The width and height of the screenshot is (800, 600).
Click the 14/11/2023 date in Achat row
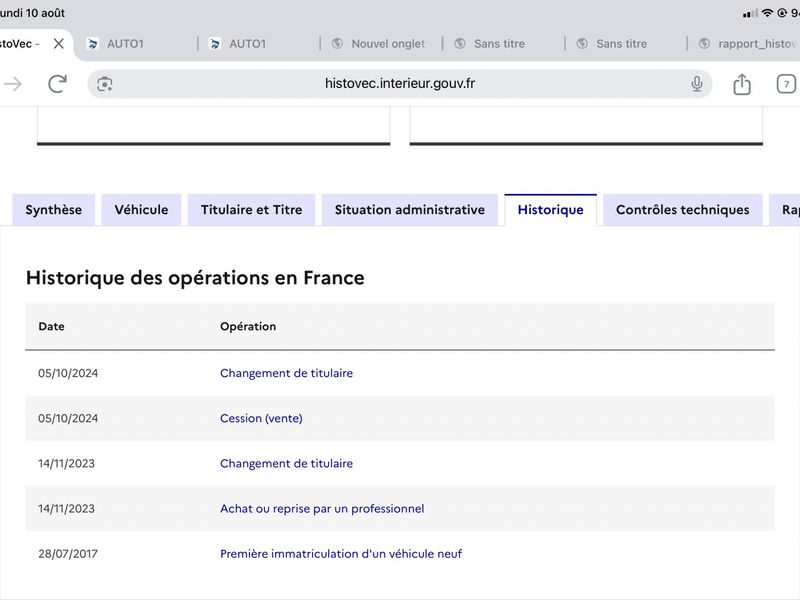(66, 509)
